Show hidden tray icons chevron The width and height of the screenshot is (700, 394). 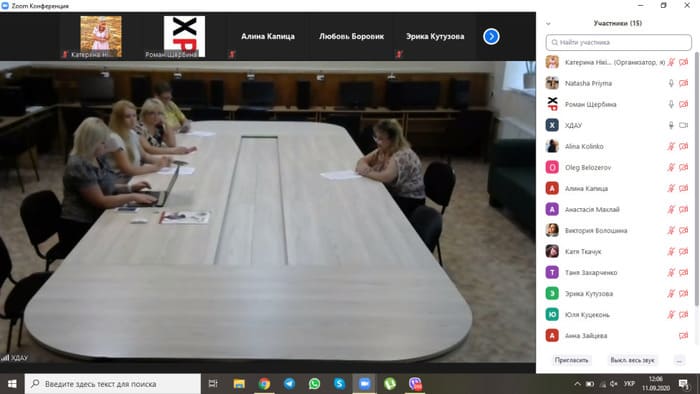point(577,384)
